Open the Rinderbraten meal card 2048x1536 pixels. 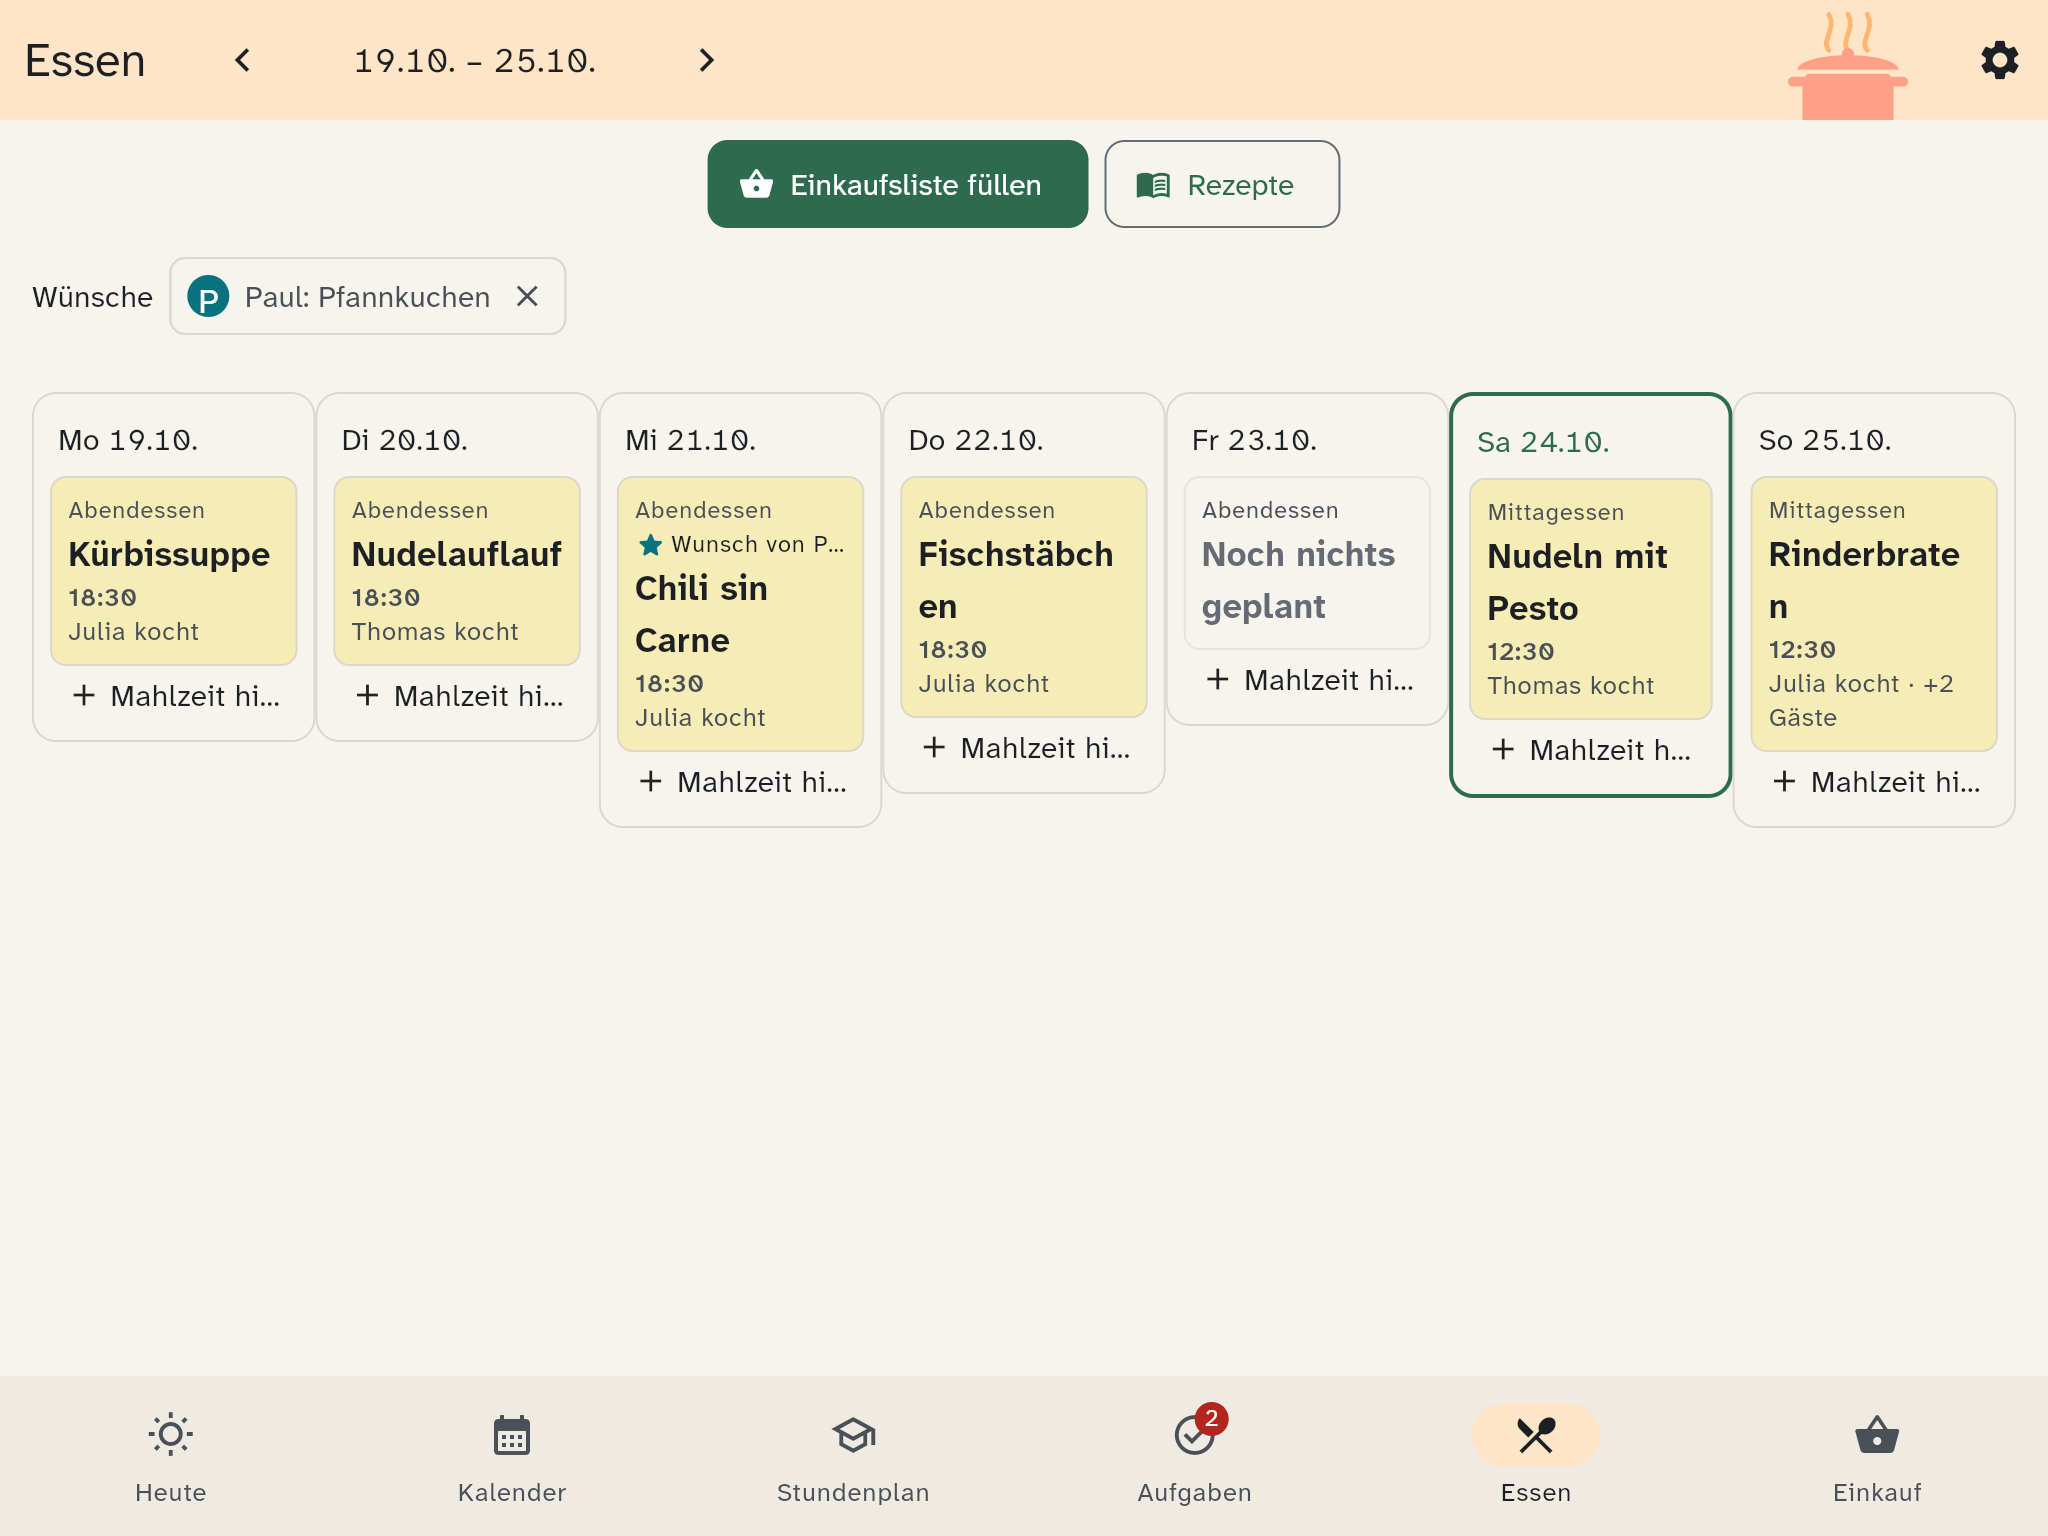[x=1874, y=614]
